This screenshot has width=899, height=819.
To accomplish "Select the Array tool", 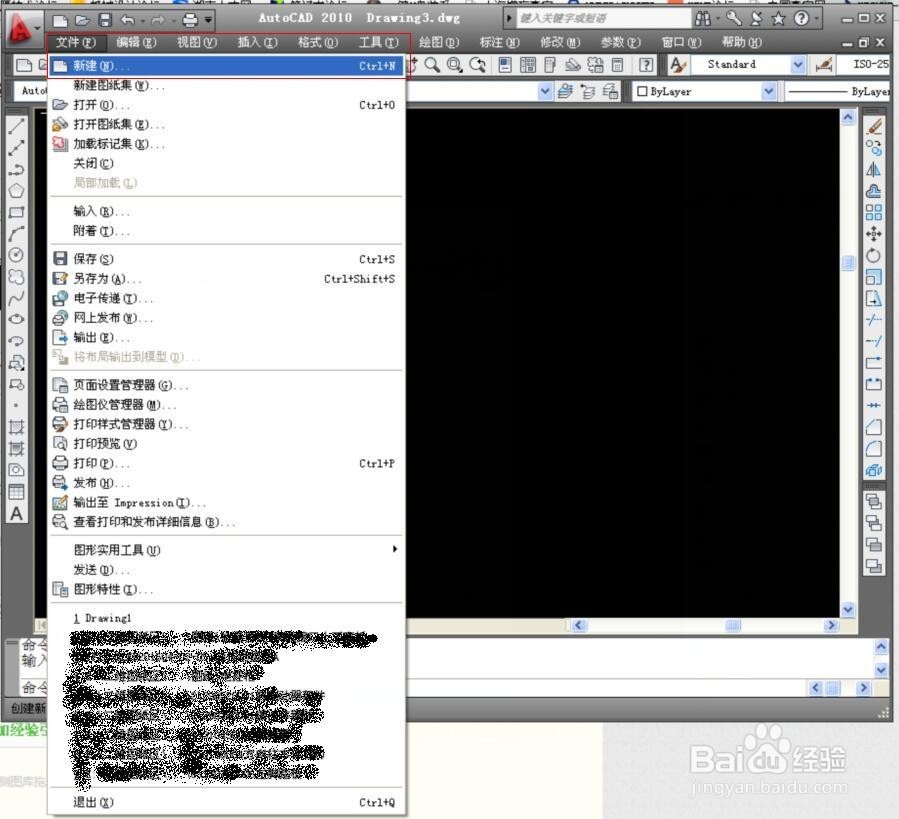I will [874, 212].
